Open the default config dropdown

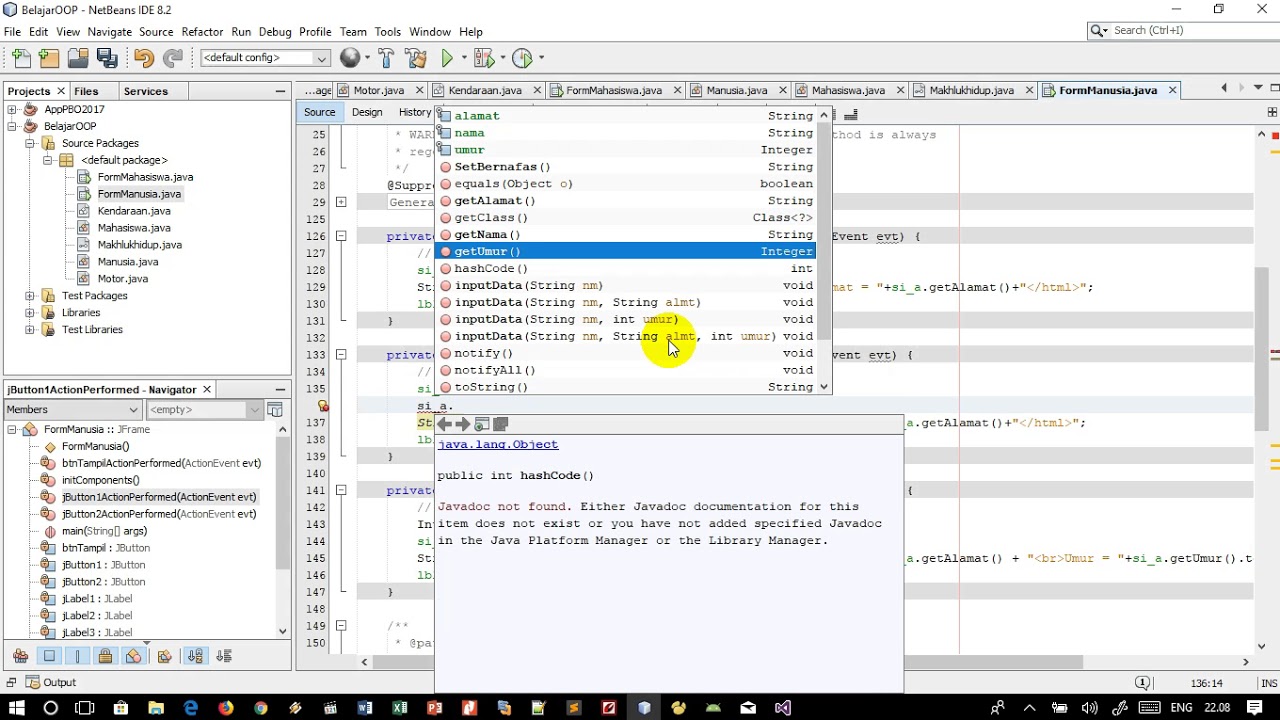click(265, 58)
